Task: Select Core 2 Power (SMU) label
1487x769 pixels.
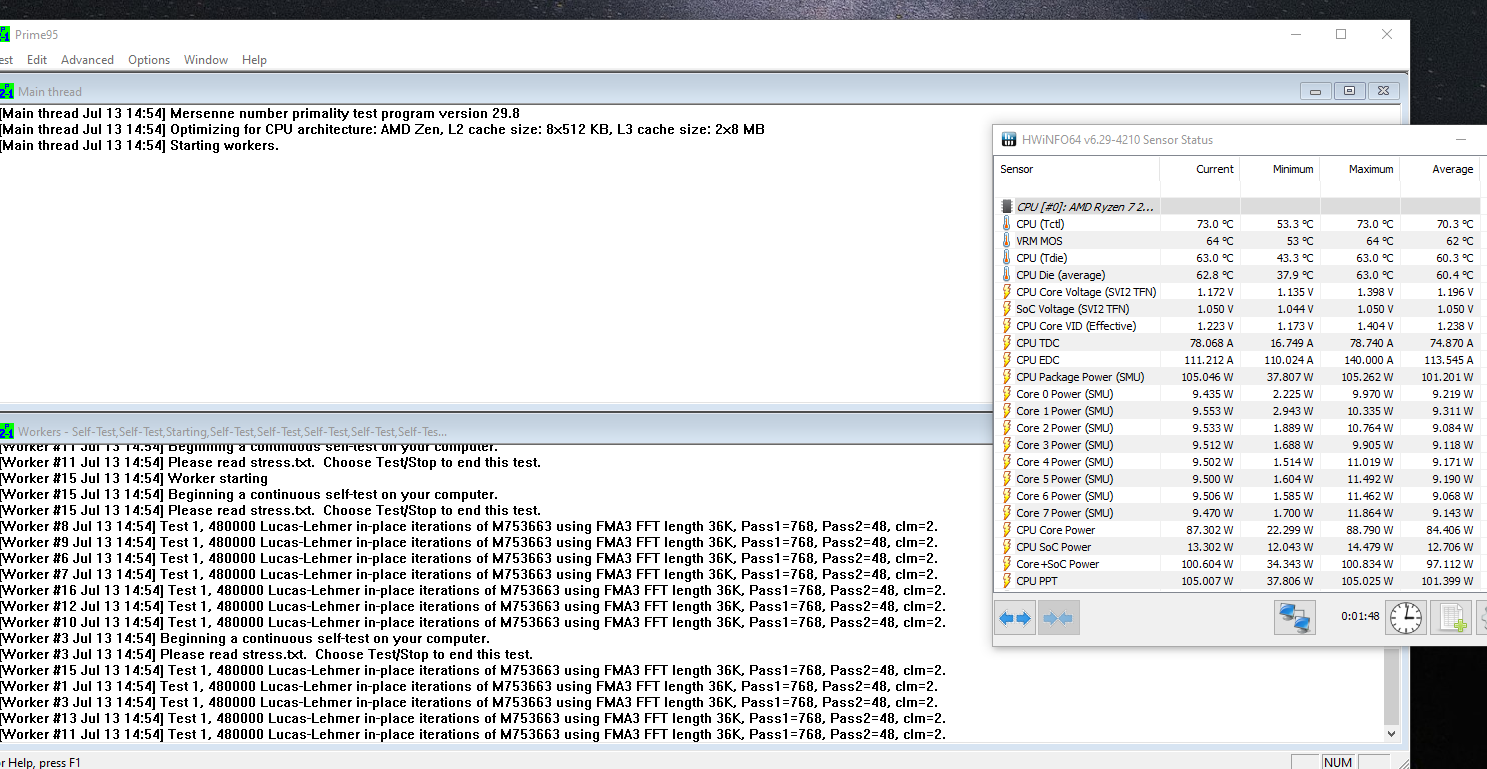Action: [1064, 428]
